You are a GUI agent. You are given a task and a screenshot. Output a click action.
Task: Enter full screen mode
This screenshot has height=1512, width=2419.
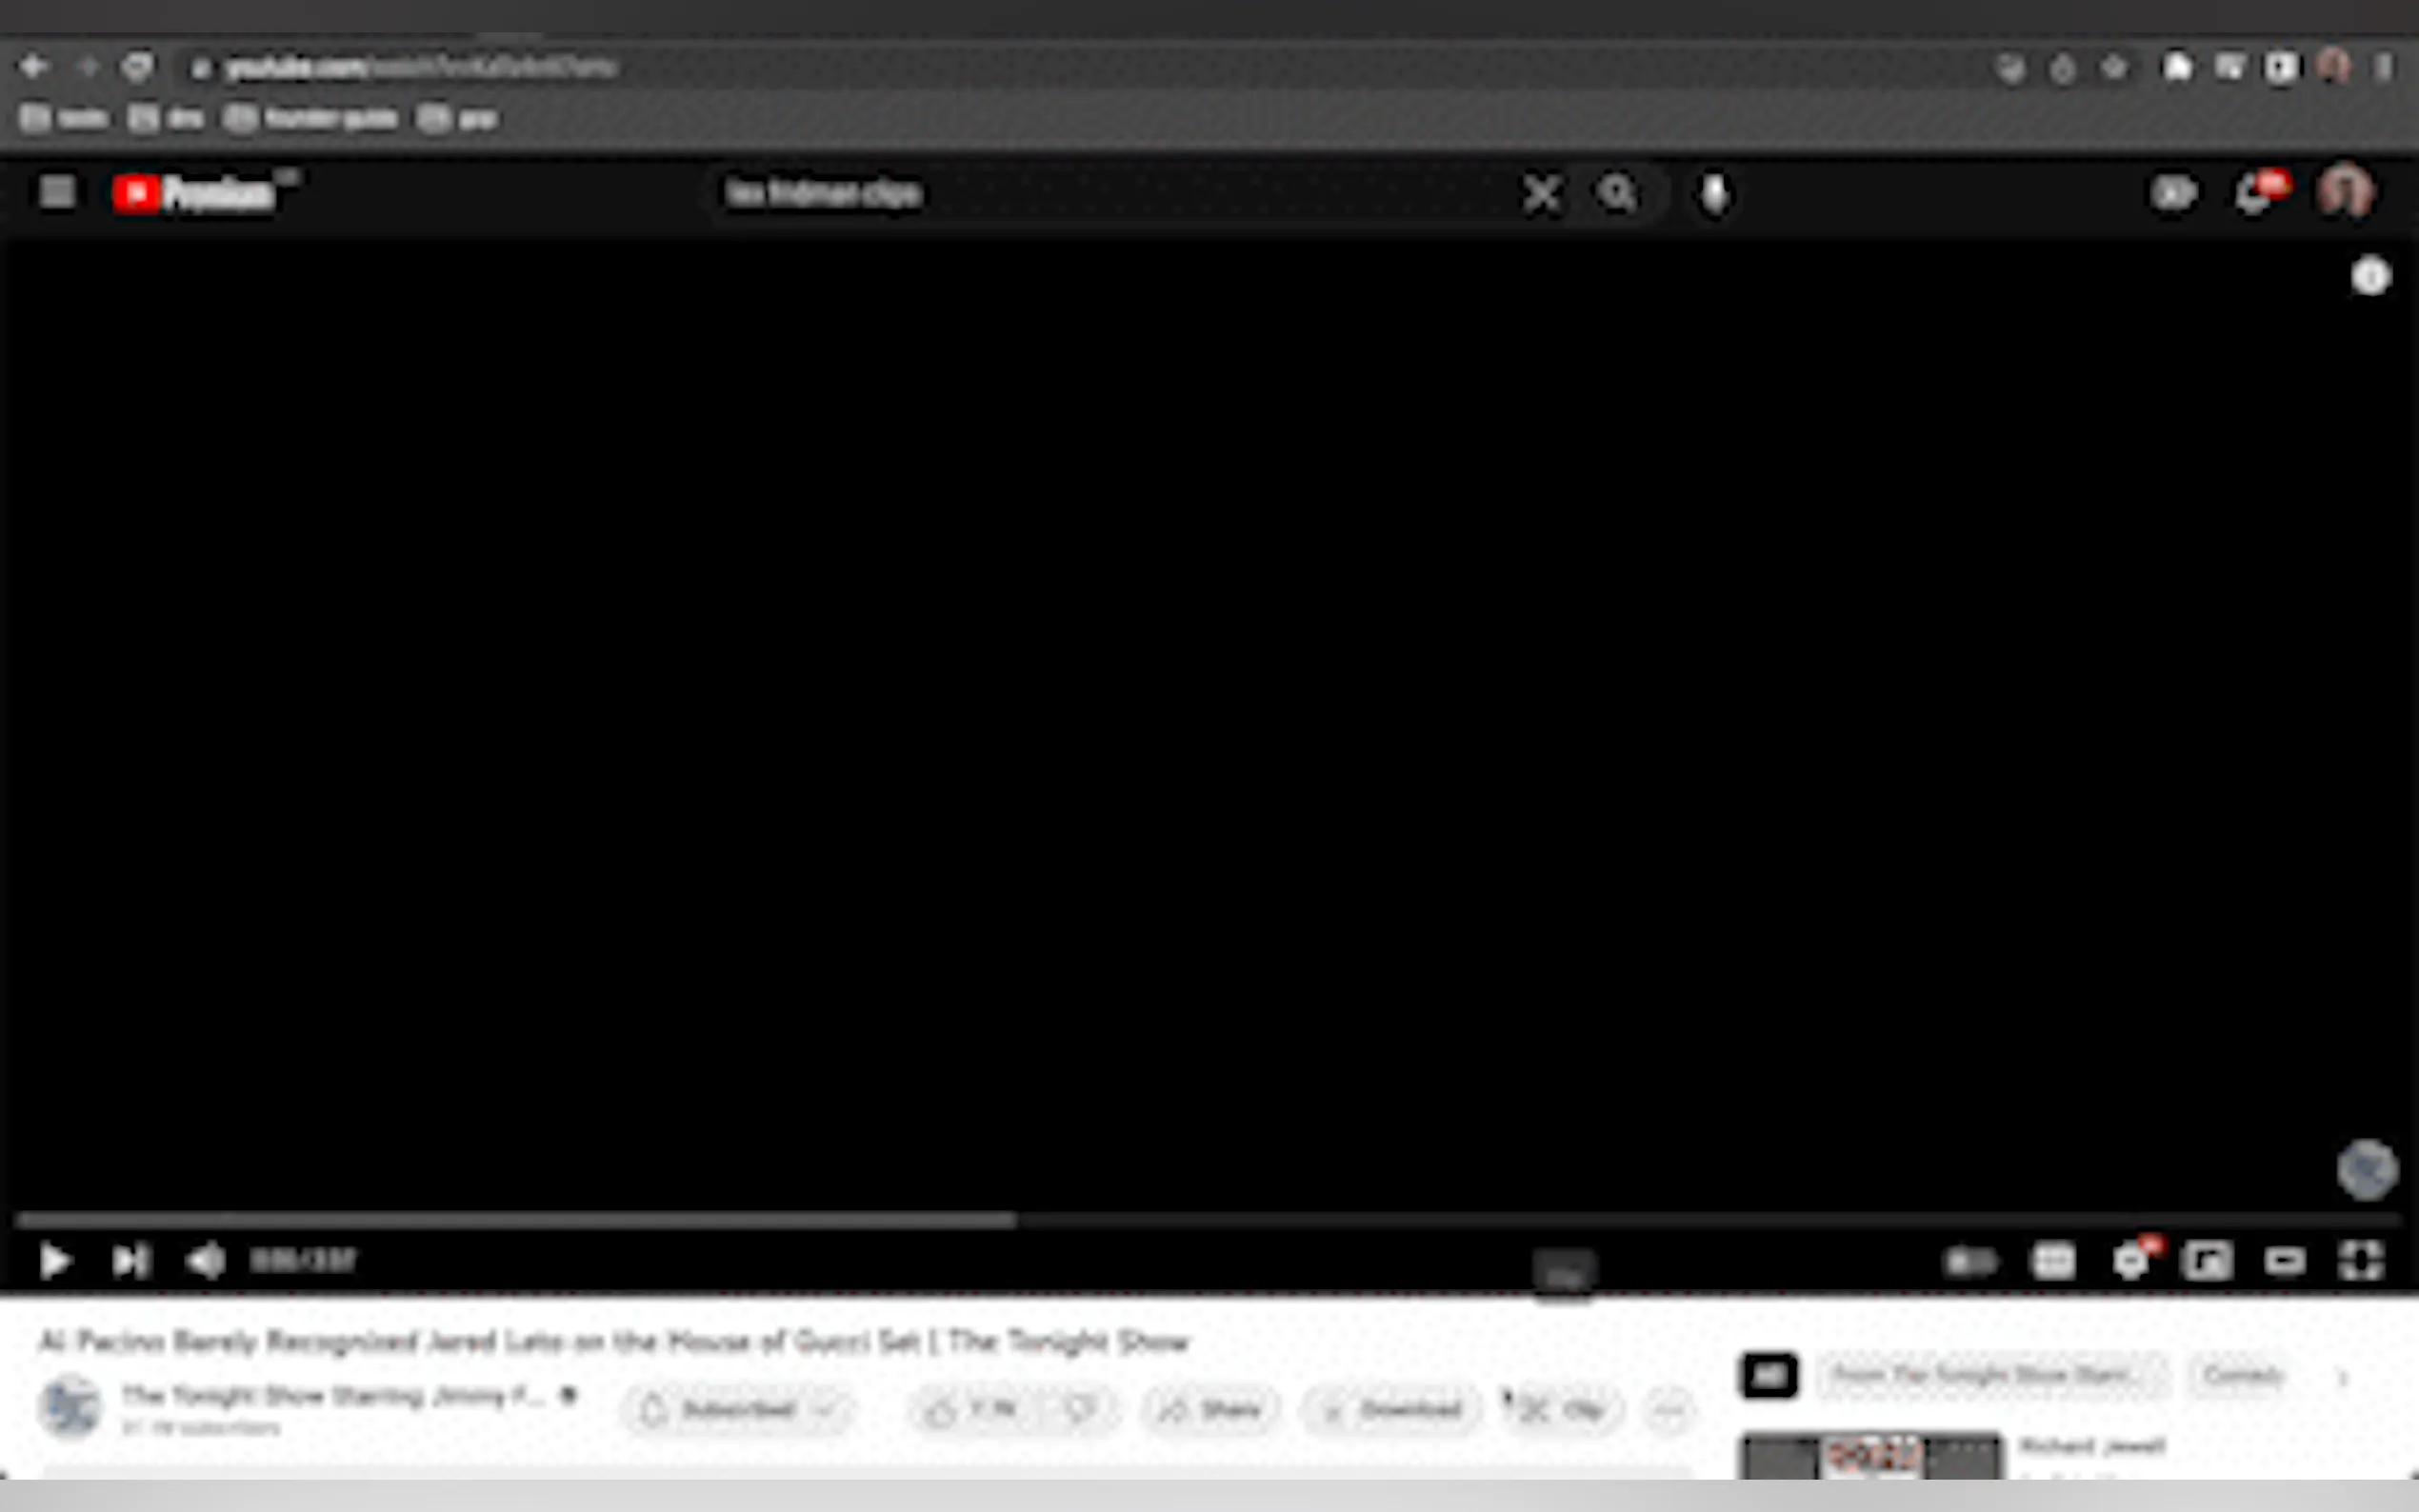coord(2360,1262)
